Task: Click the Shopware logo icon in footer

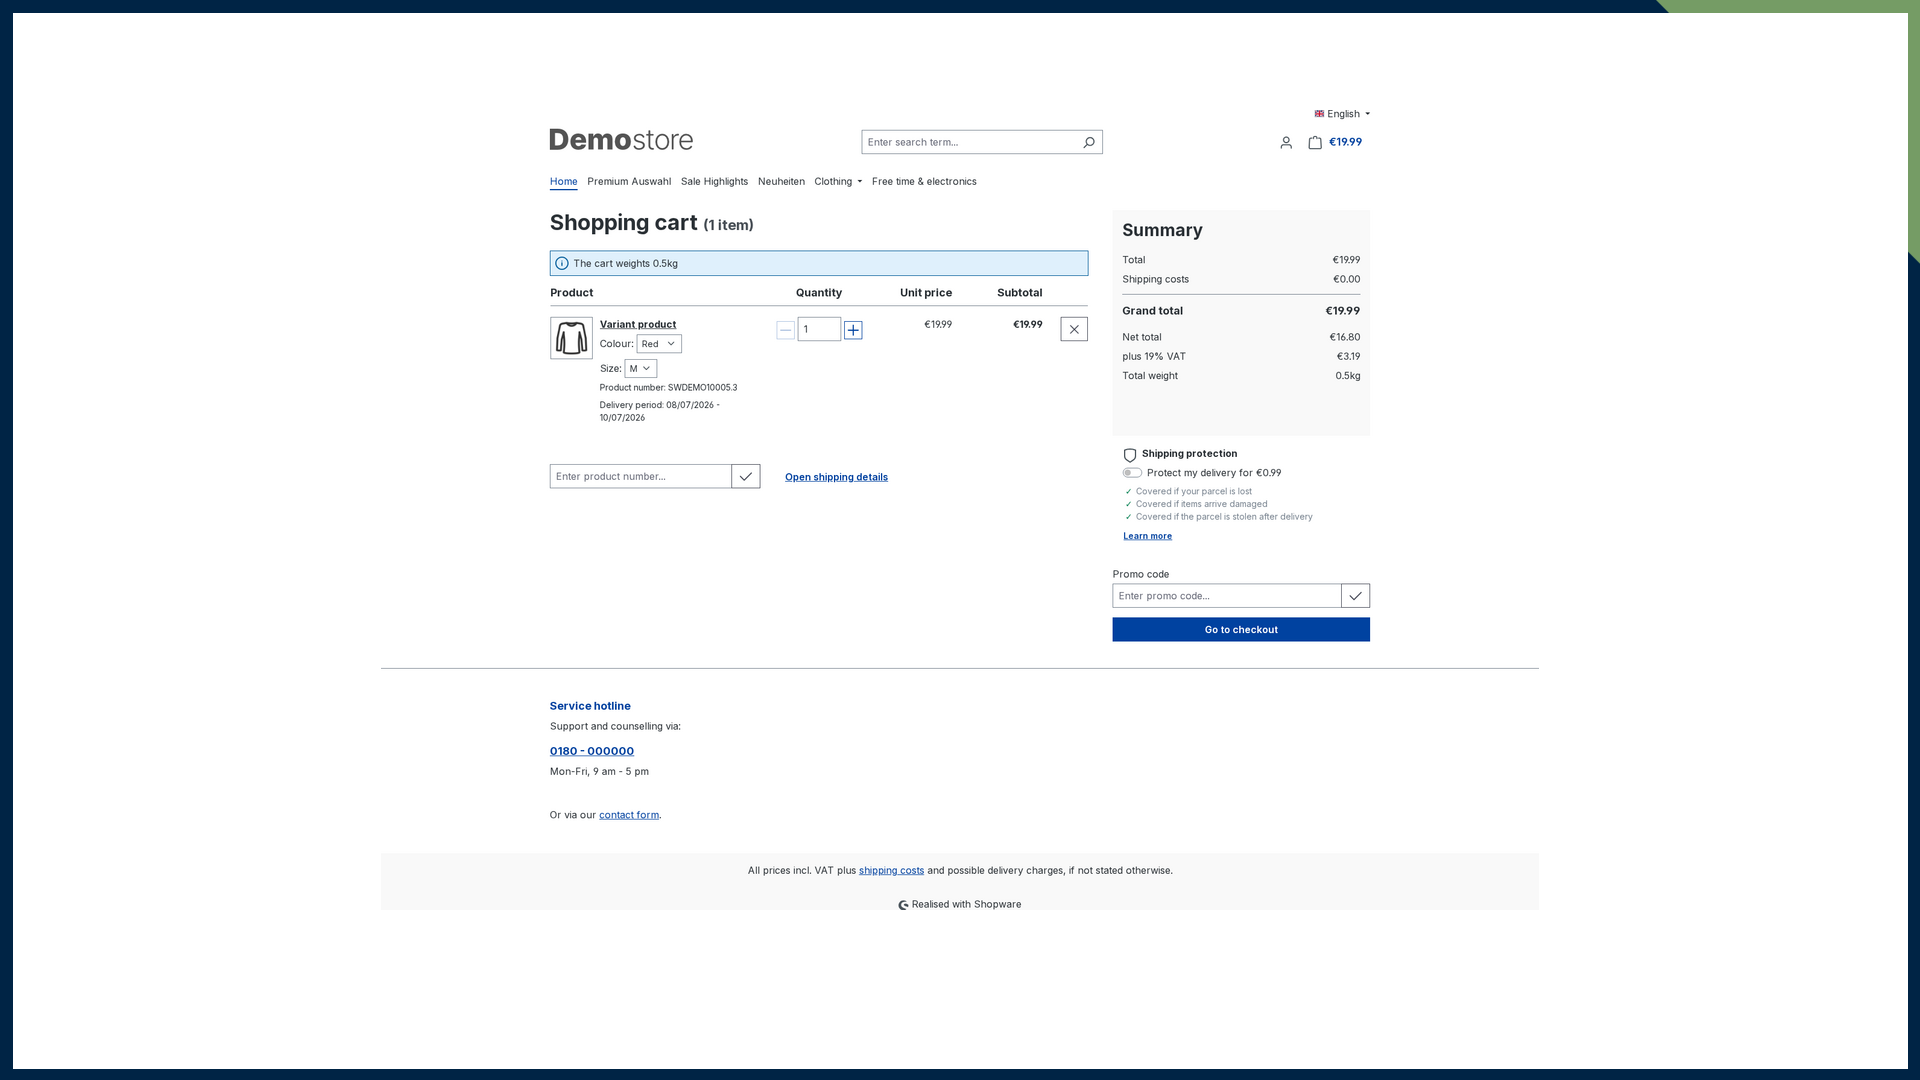Action: (x=903, y=905)
